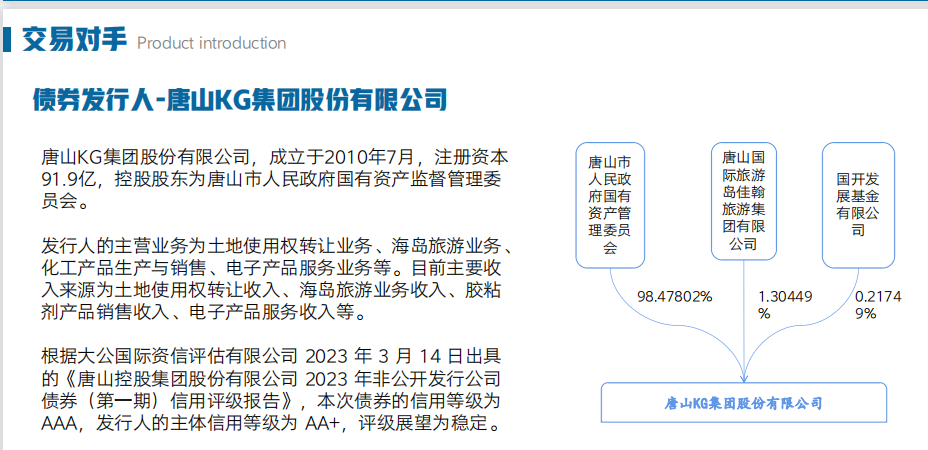Click the paragraph mentioning 注册资本 91.9亿
928x450 pixels.
point(275,181)
